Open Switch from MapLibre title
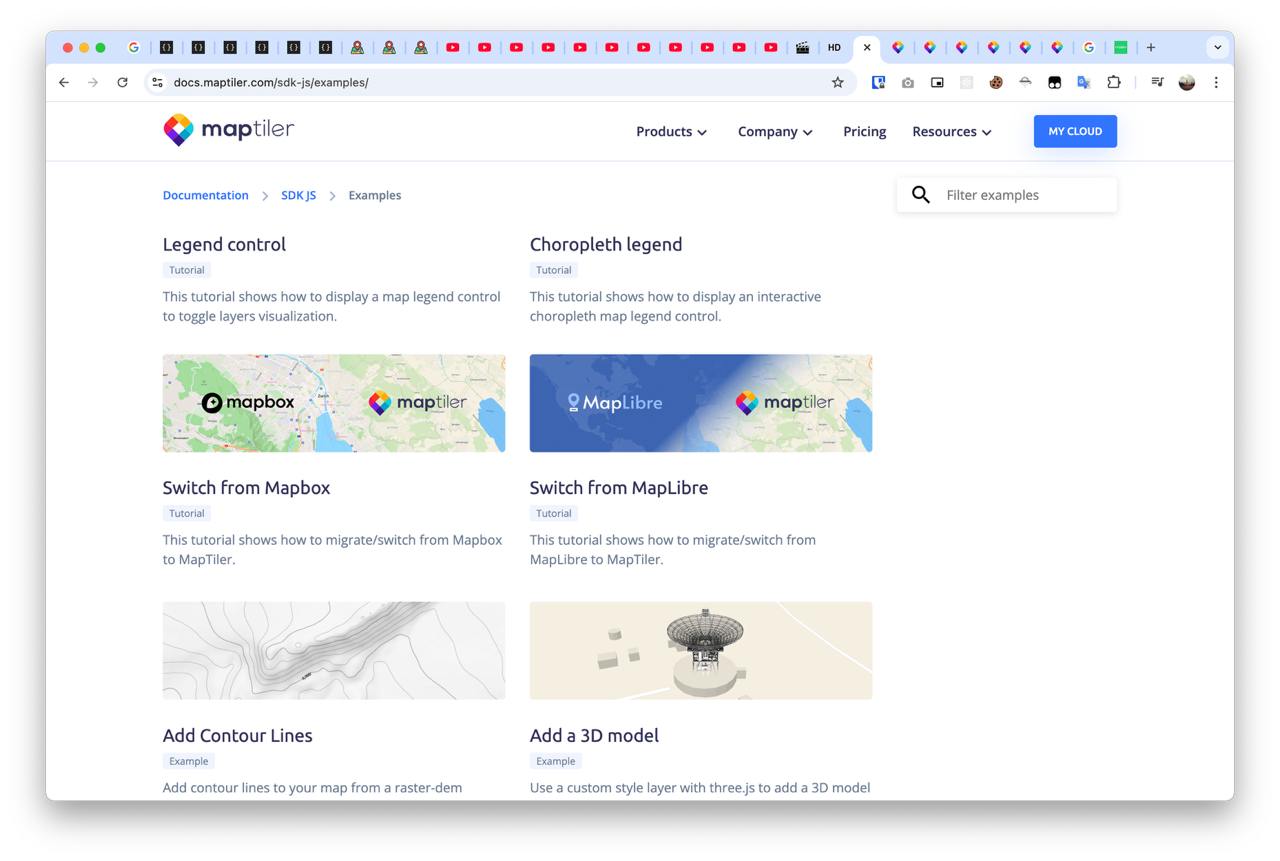The height and width of the screenshot is (861, 1280). click(619, 488)
